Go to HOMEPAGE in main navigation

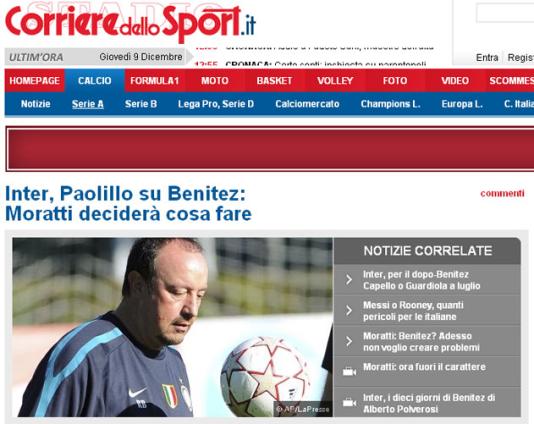[34, 81]
